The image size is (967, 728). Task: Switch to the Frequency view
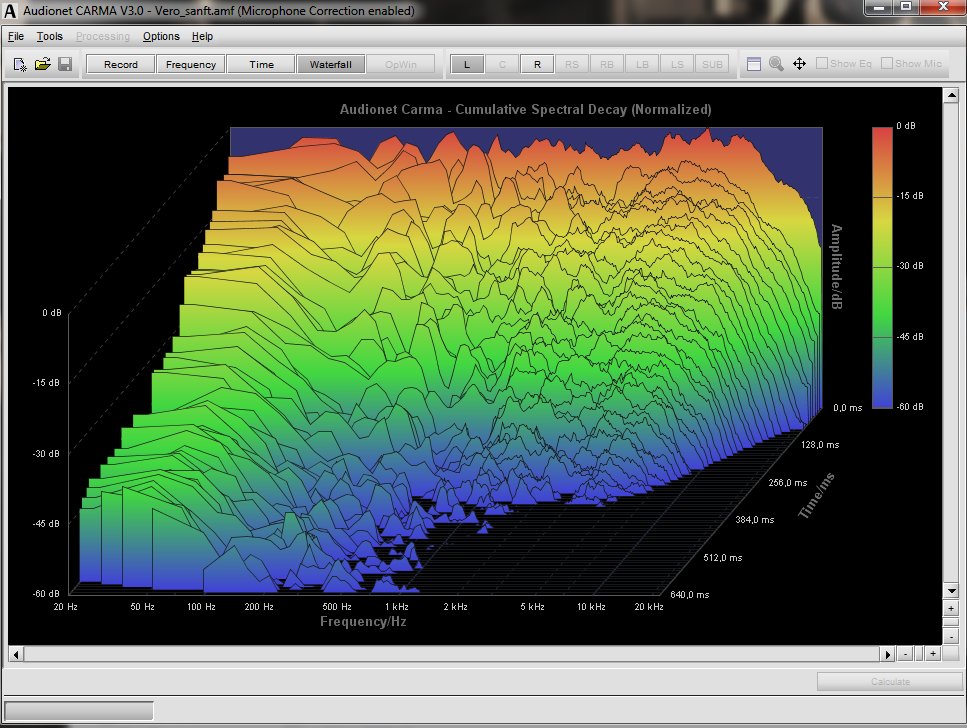click(x=191, y=64)
